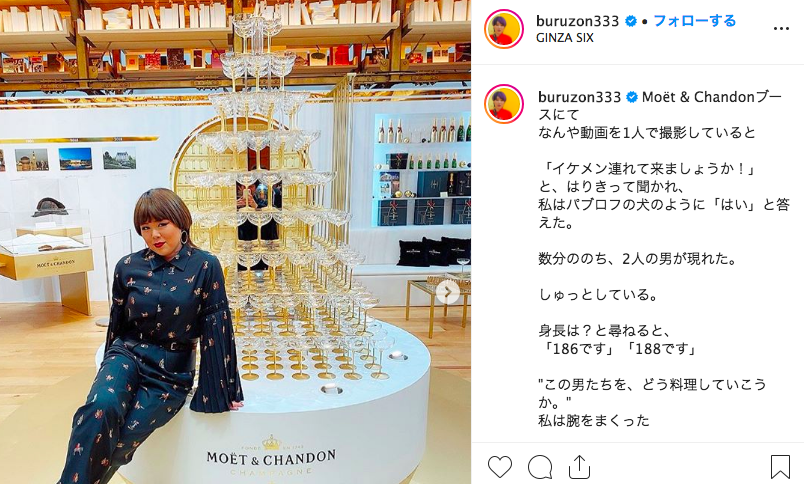
Task: Open comments via the speech bubble icon
Action: [540, 467]
